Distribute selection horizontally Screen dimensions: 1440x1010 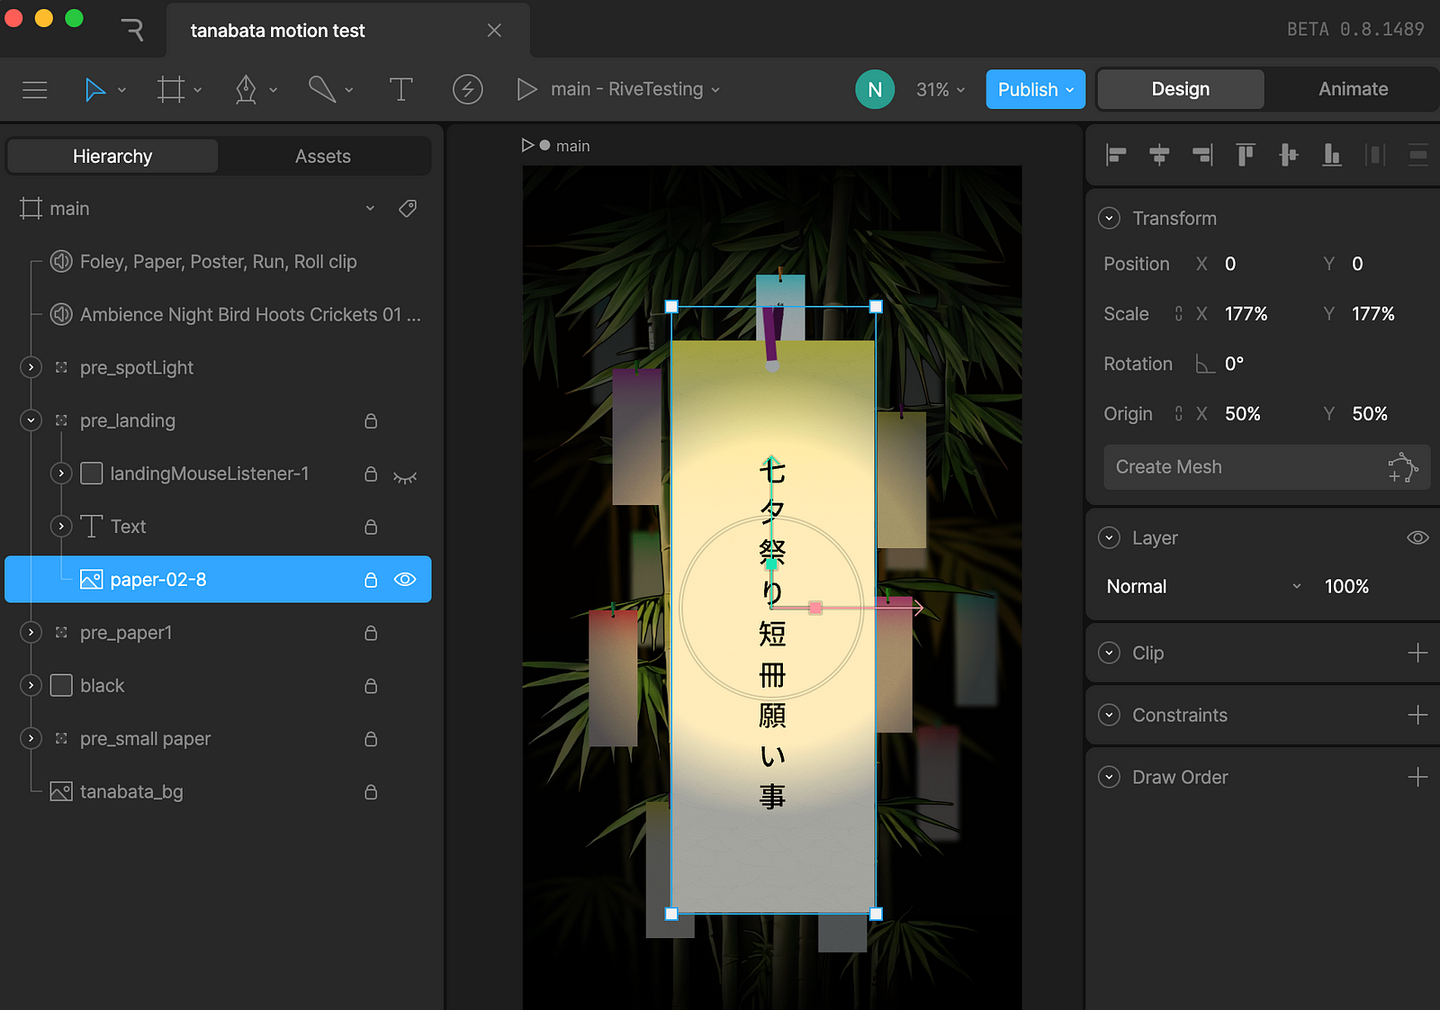1376,155
